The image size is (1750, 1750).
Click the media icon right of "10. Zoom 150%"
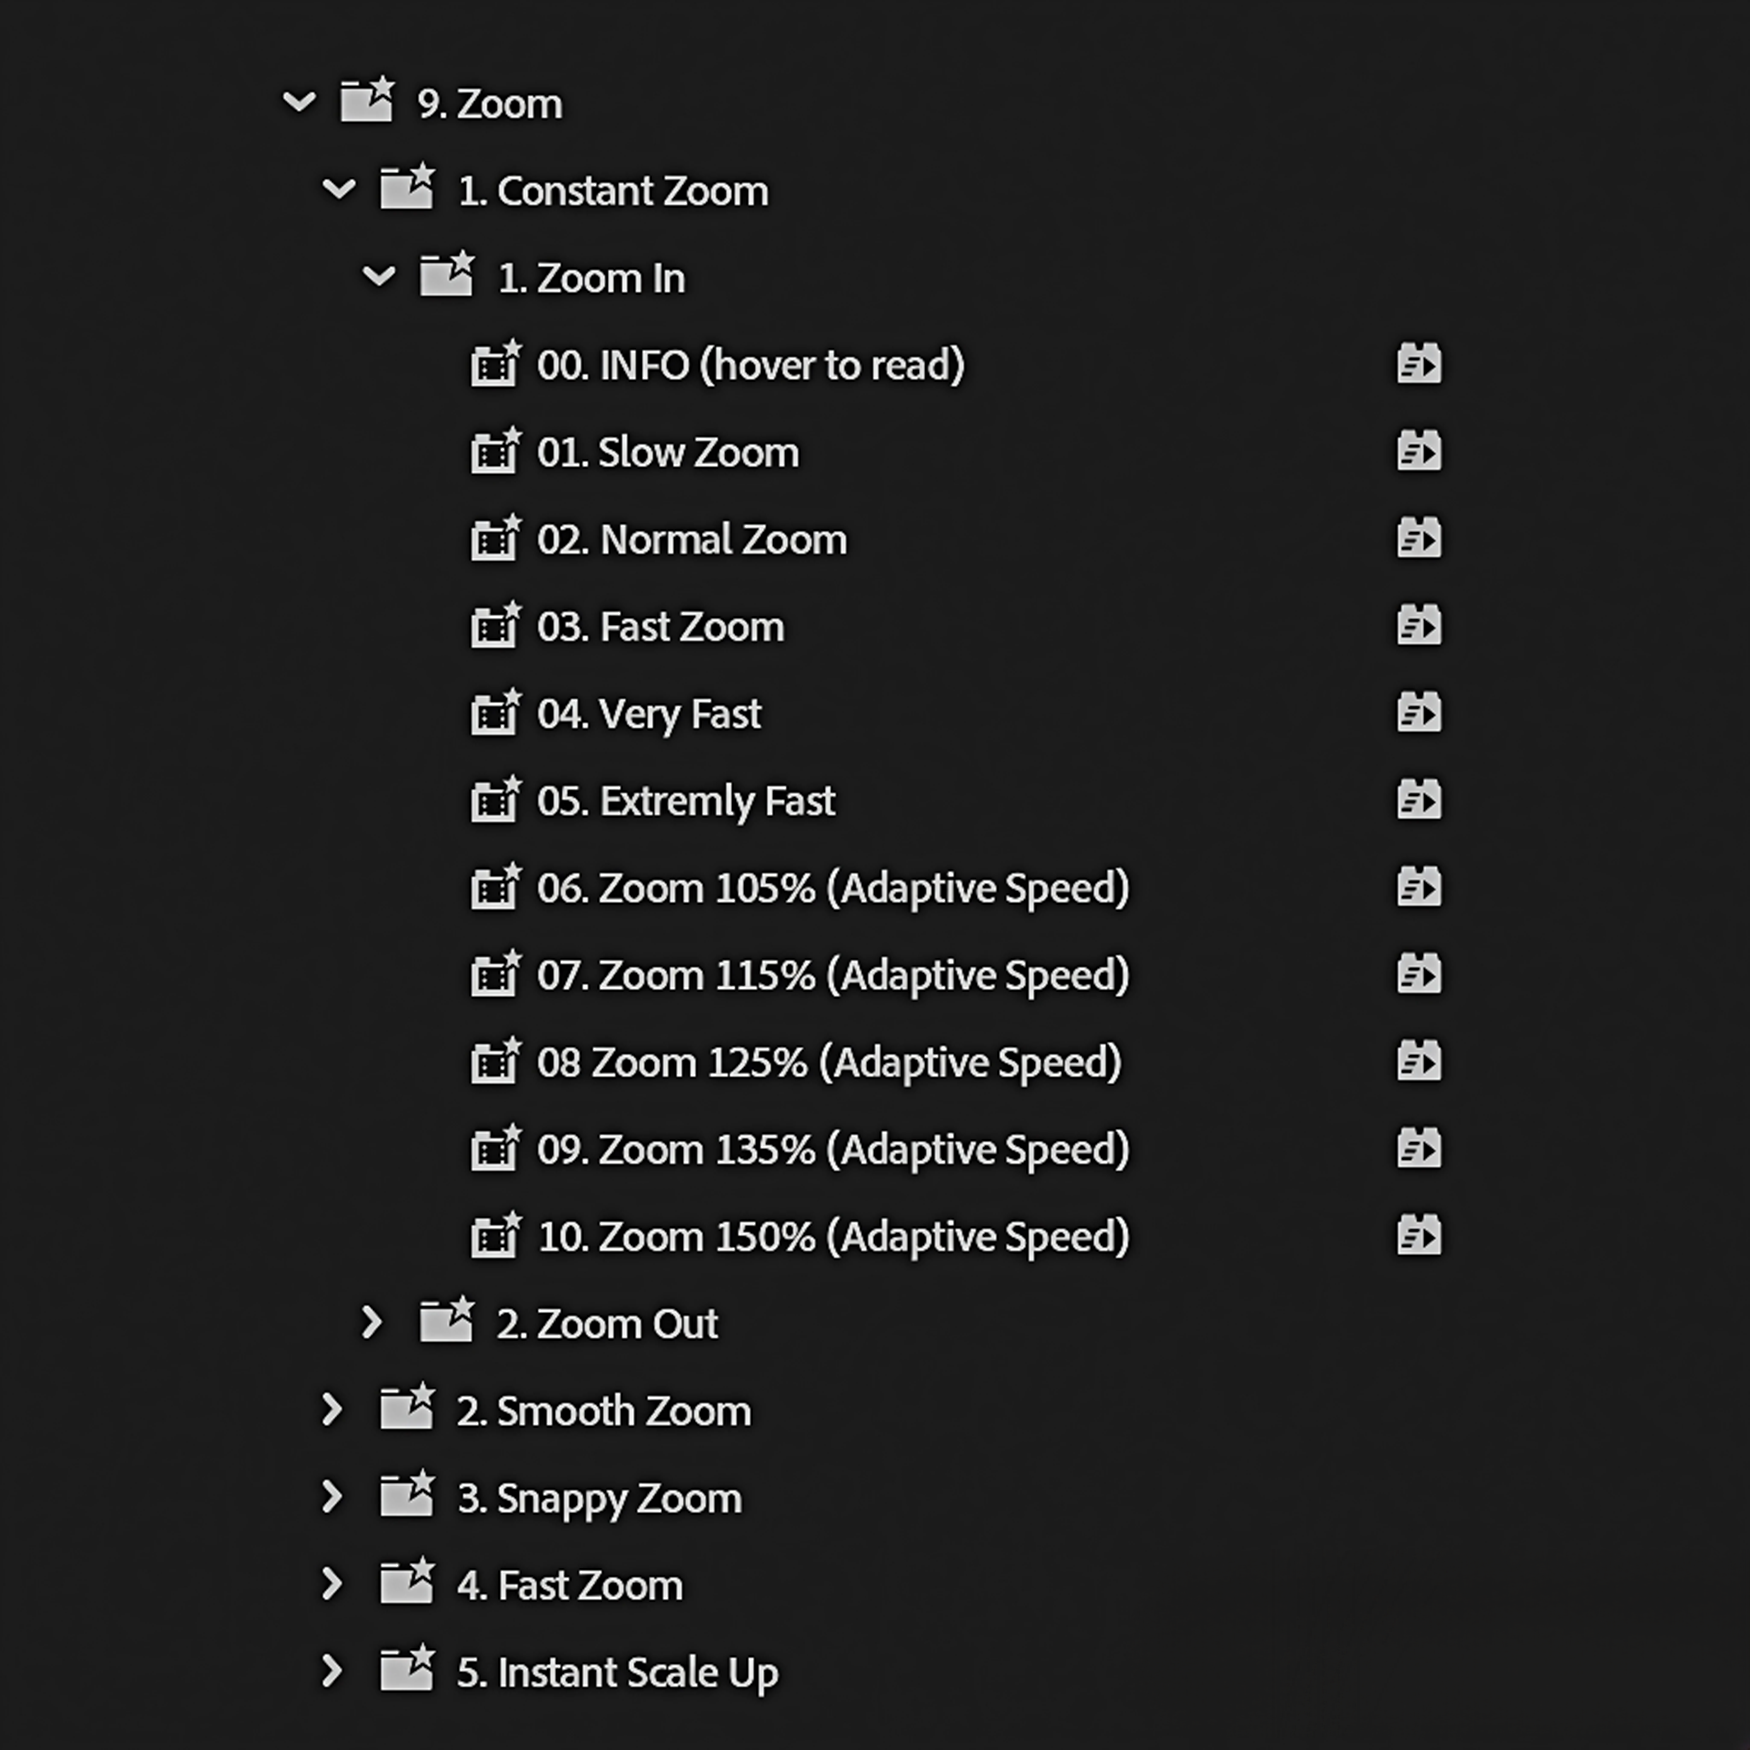pyautogui.click(x=1417, y=1235)
